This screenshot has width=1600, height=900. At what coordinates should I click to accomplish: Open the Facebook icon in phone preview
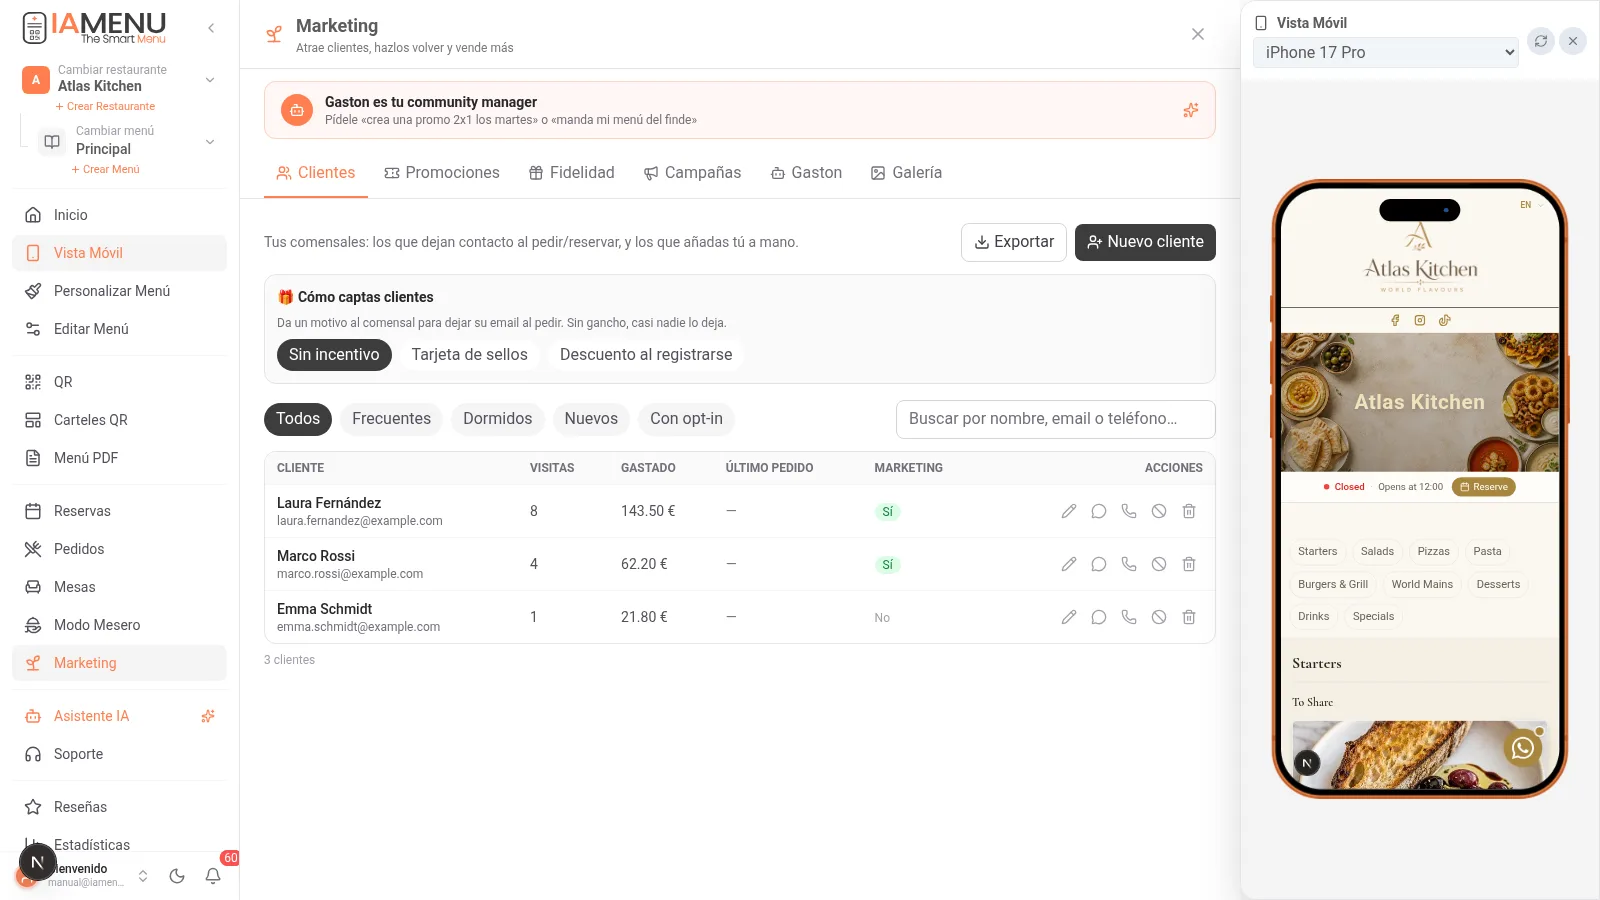(x=1395, y=320)
